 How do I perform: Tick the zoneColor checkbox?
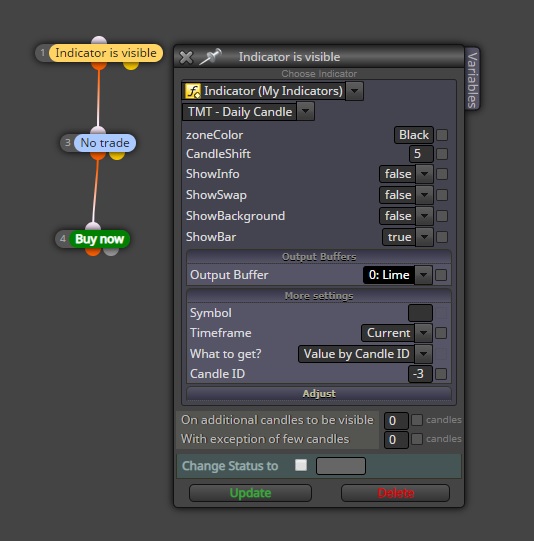(x=442, y=135)
